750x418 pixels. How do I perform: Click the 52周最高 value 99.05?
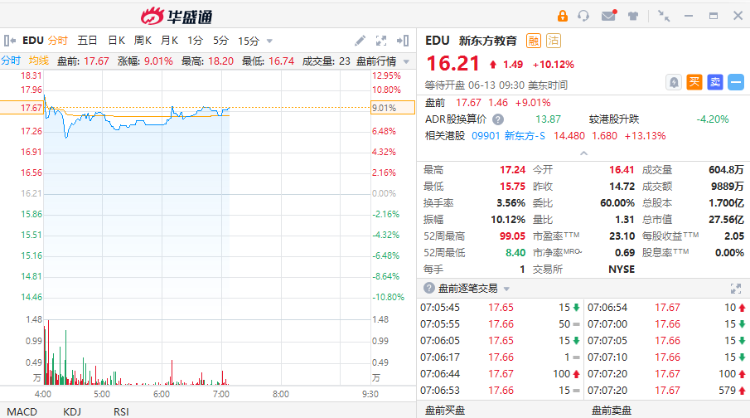(x=512, y=236)
